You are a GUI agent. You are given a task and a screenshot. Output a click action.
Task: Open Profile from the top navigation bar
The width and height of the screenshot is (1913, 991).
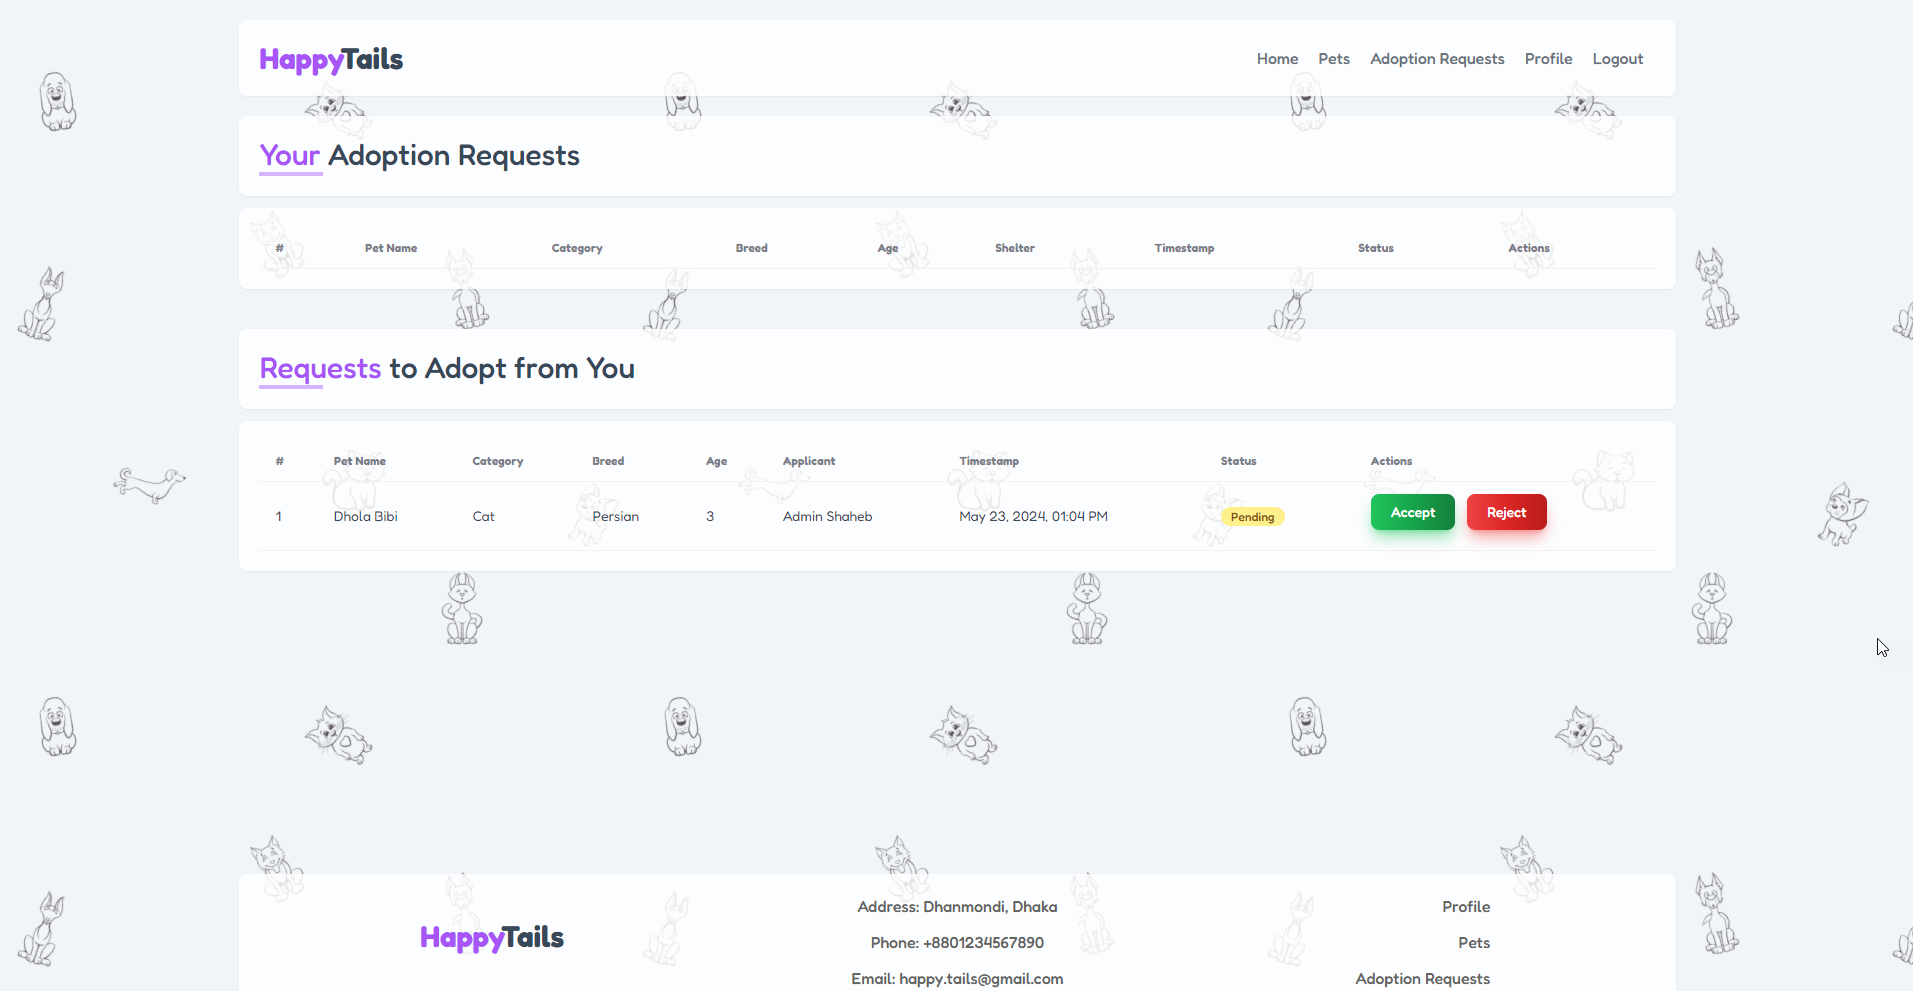[x=1547, y=59]
